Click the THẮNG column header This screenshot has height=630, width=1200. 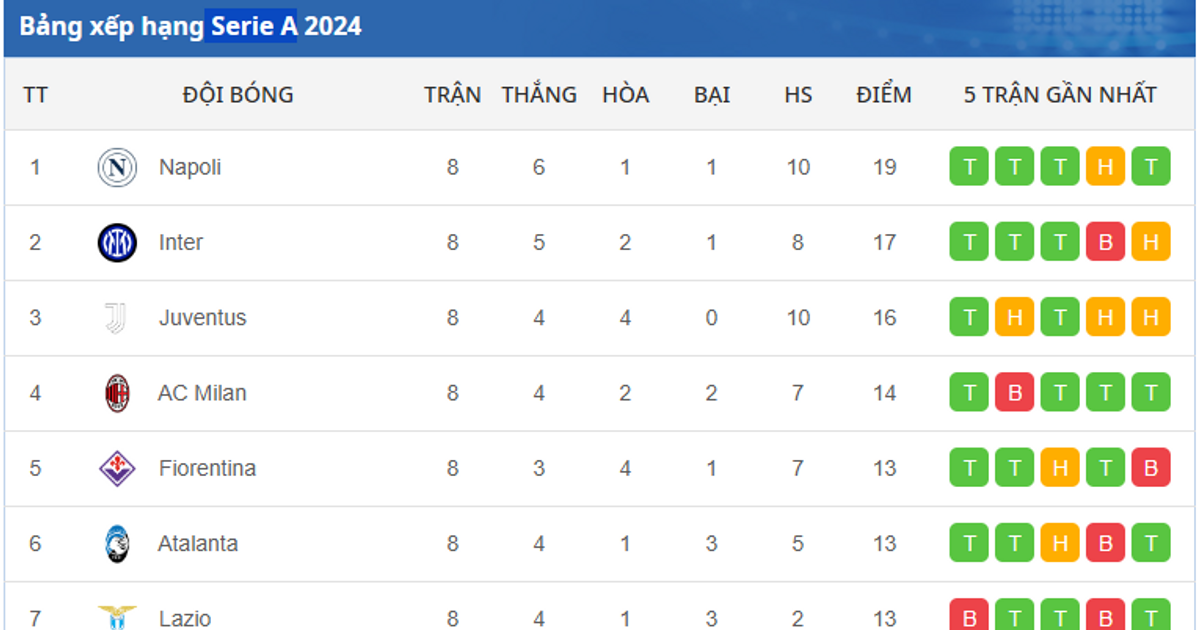pos(539,95)
